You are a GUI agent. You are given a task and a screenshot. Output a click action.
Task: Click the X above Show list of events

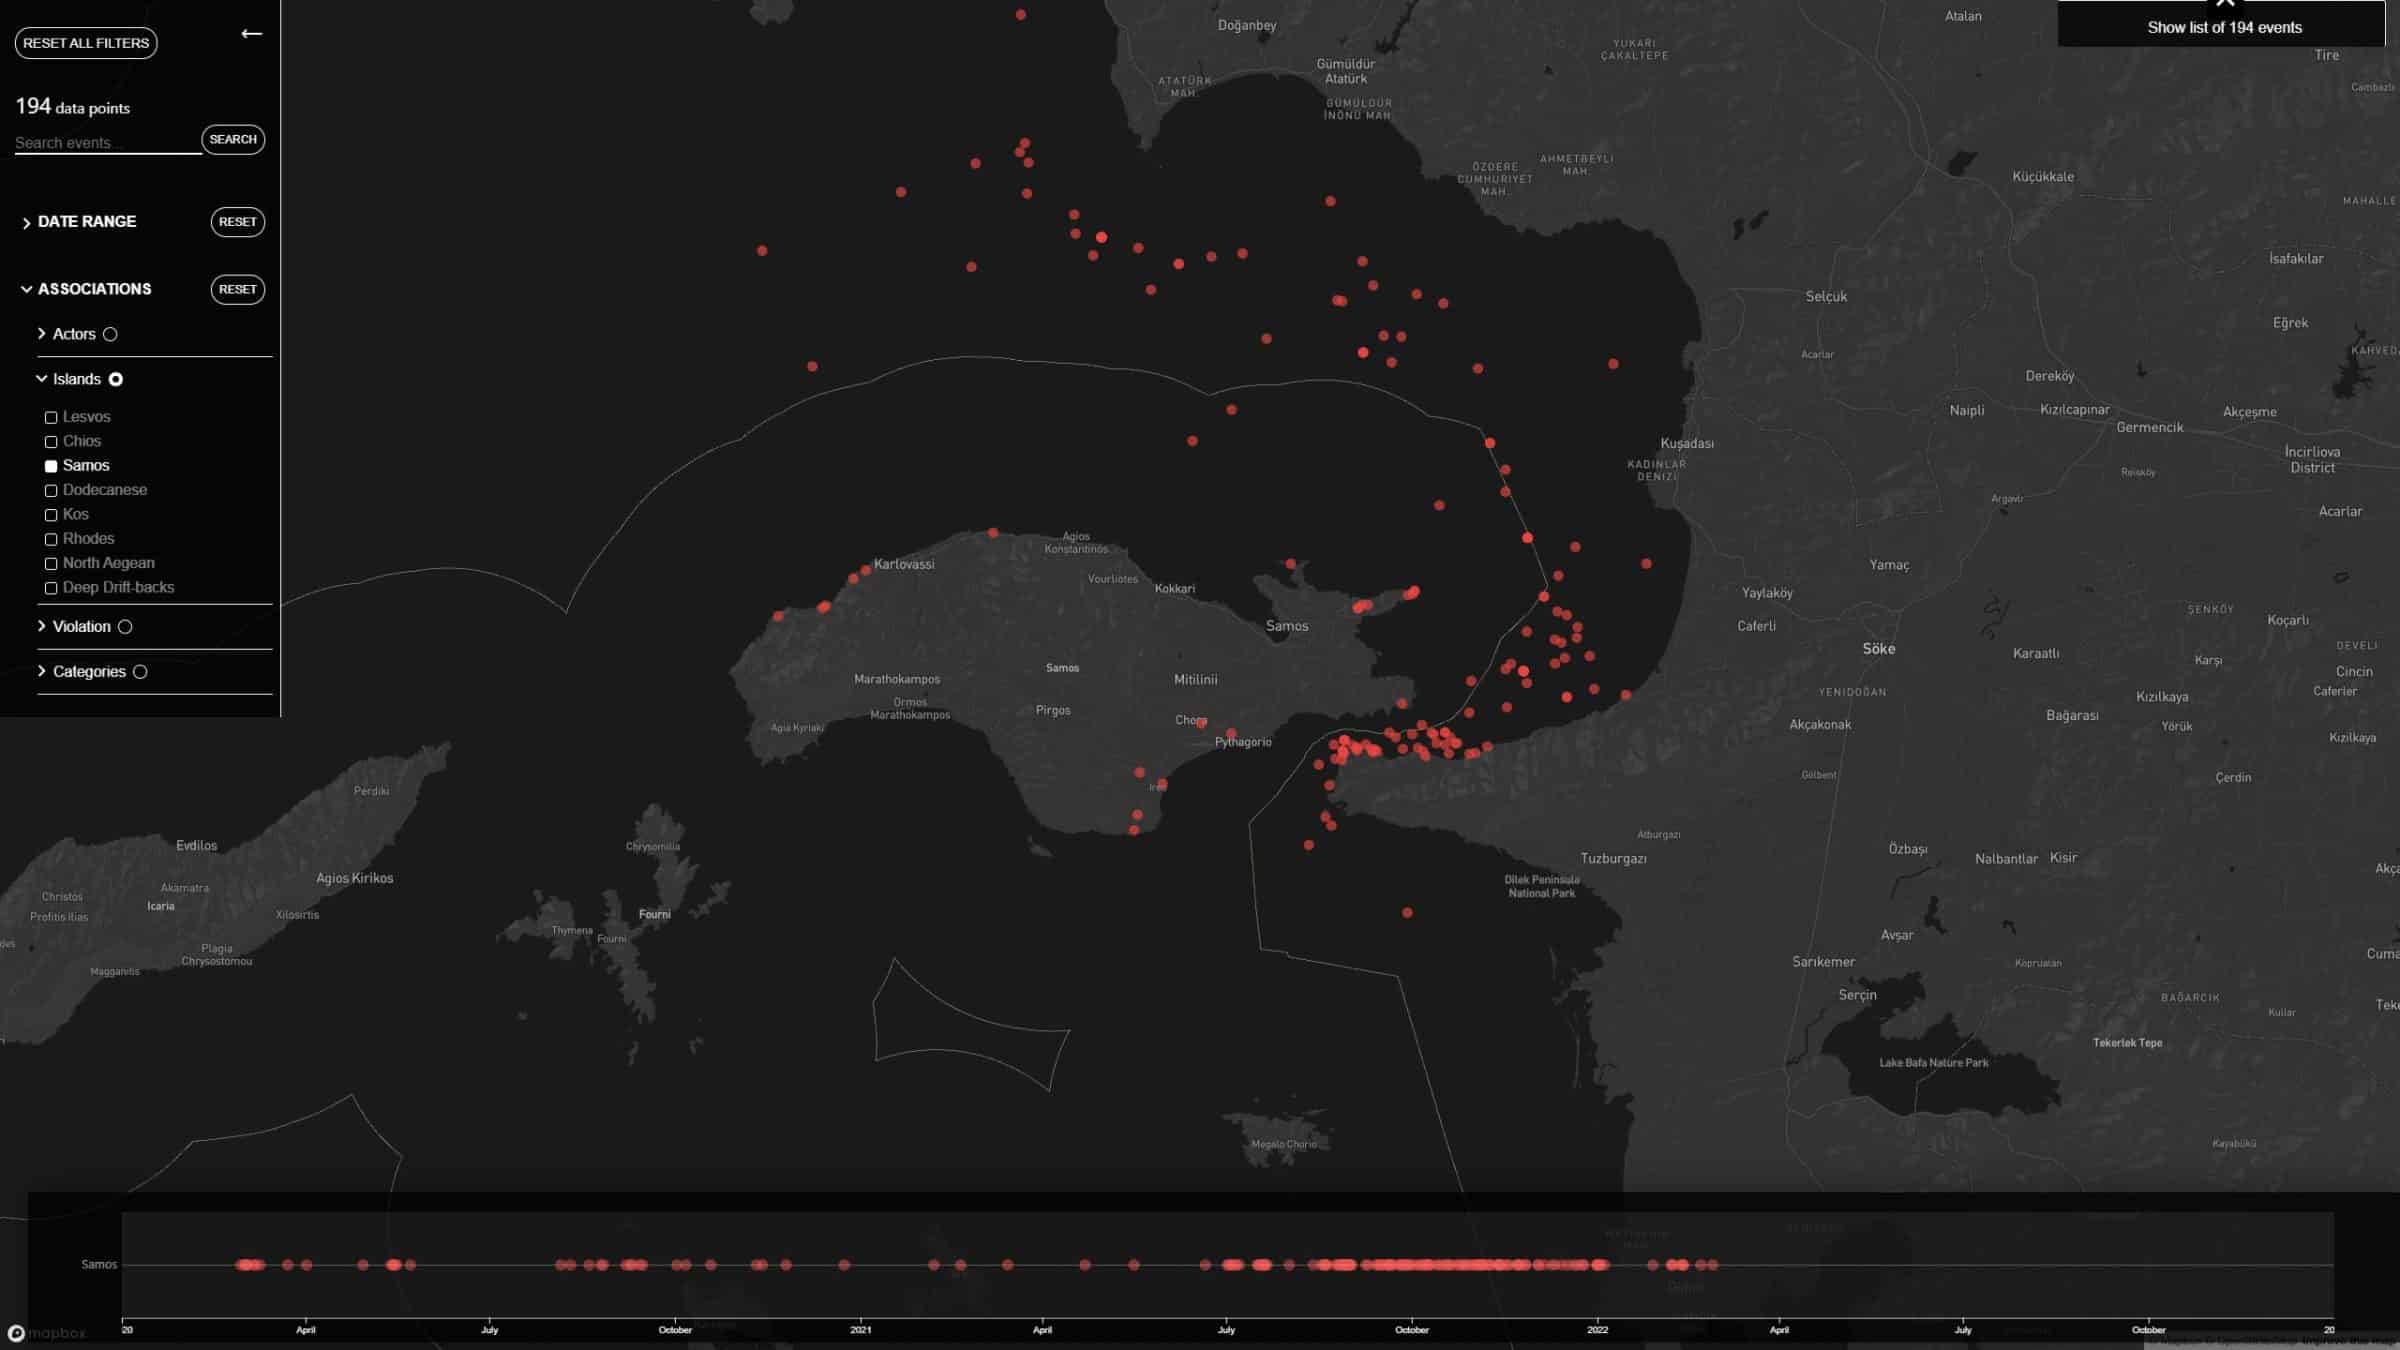[2225, 4]
